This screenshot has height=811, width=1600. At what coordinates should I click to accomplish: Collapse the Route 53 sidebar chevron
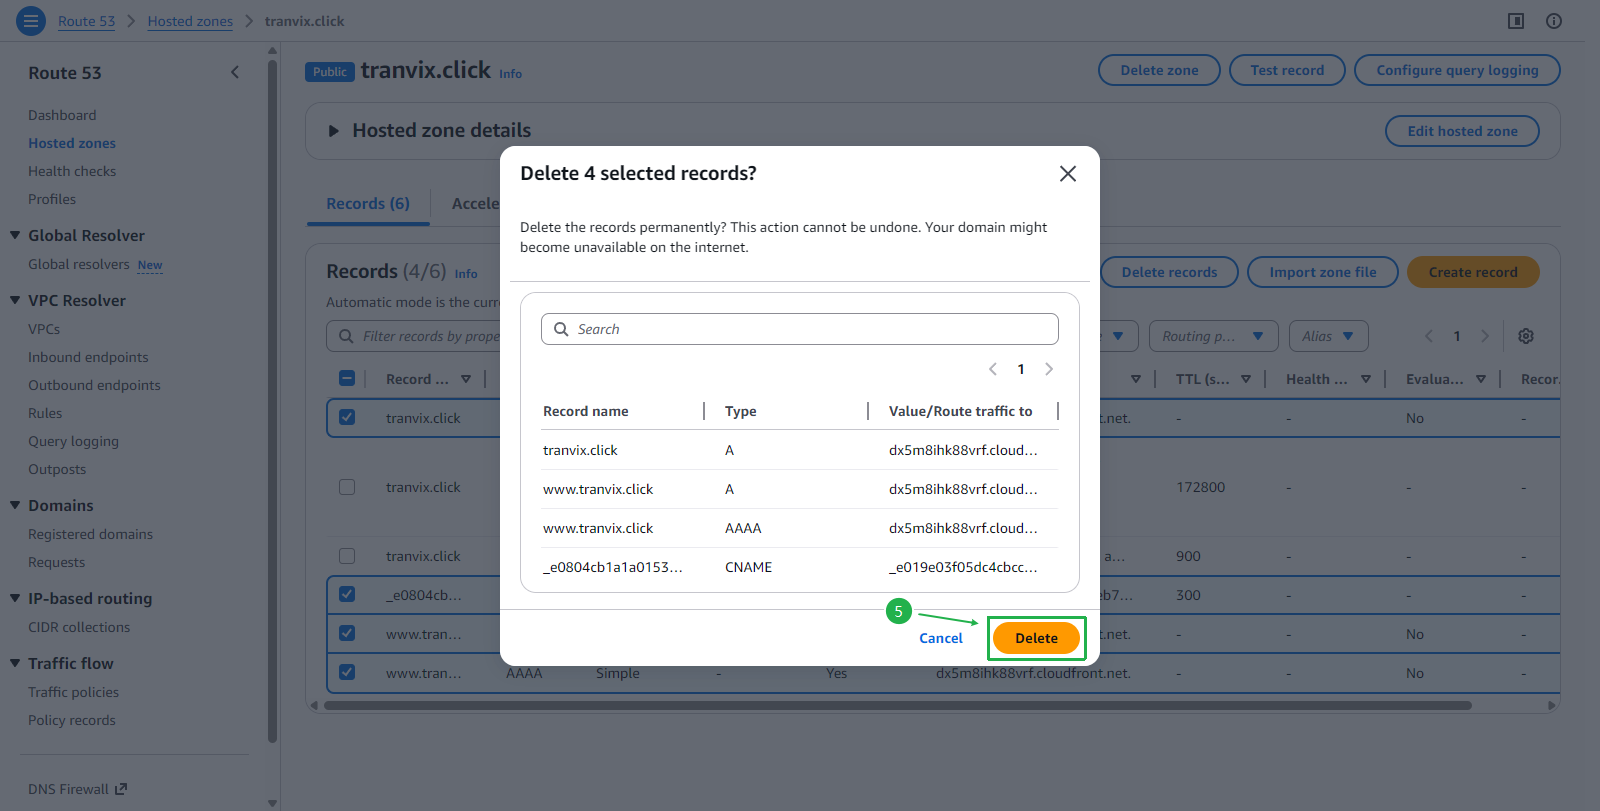(235, 72)
